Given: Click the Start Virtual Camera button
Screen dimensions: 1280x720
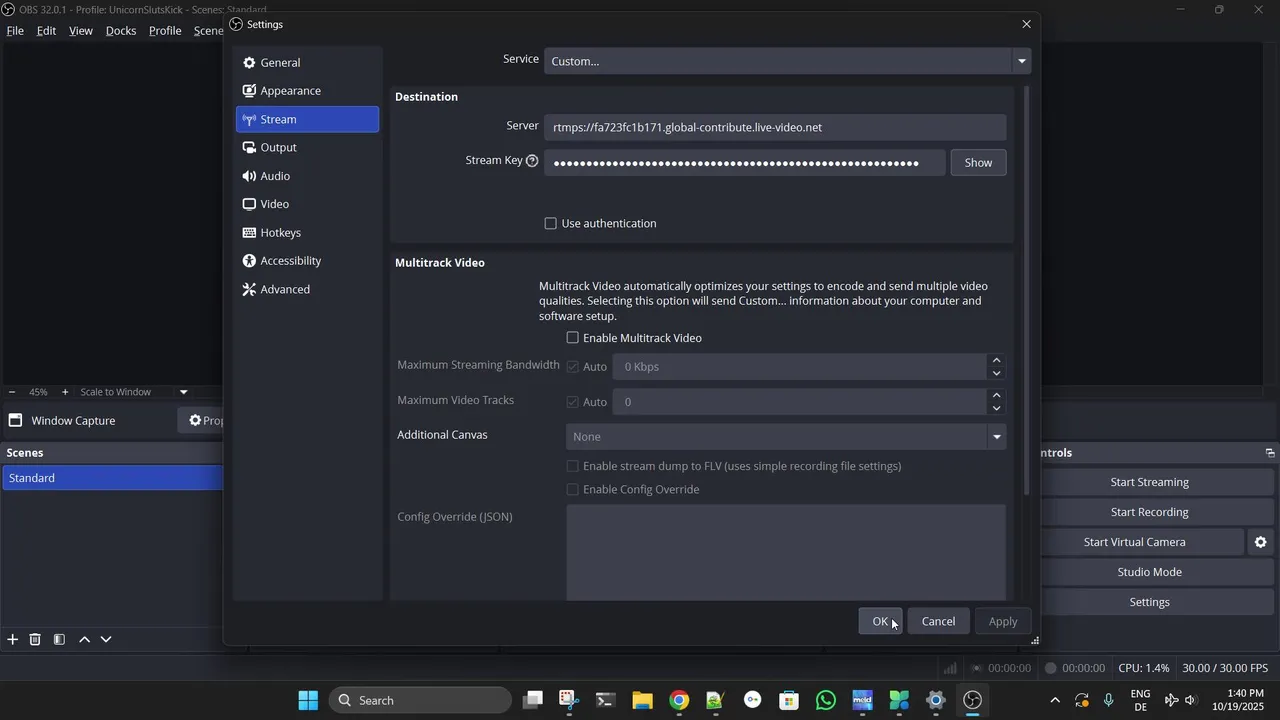Looking at the screenshot, I should coord(1134,542).
